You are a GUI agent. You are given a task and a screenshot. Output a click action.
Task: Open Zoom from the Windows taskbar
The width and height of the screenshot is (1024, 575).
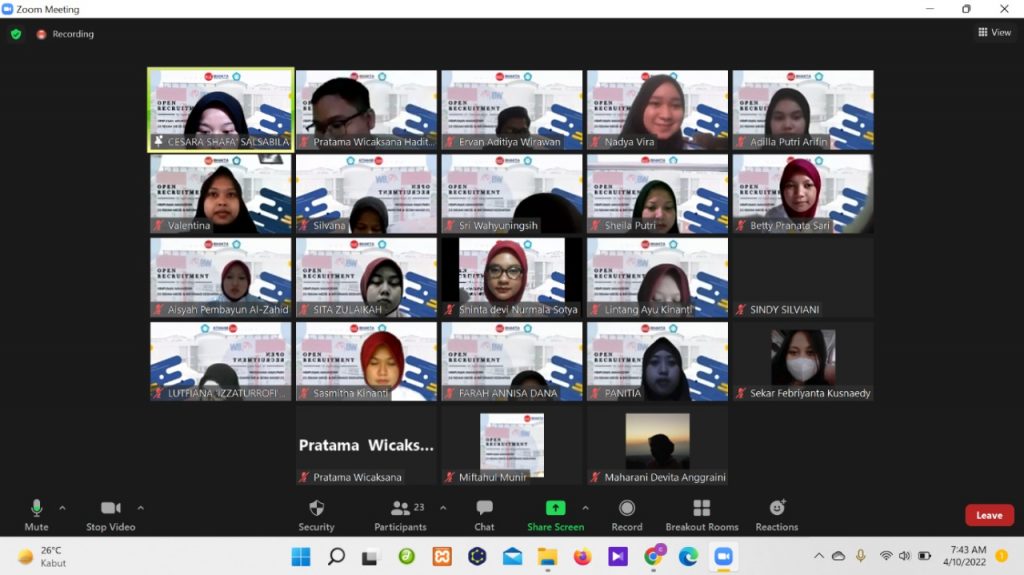[723, 556]
